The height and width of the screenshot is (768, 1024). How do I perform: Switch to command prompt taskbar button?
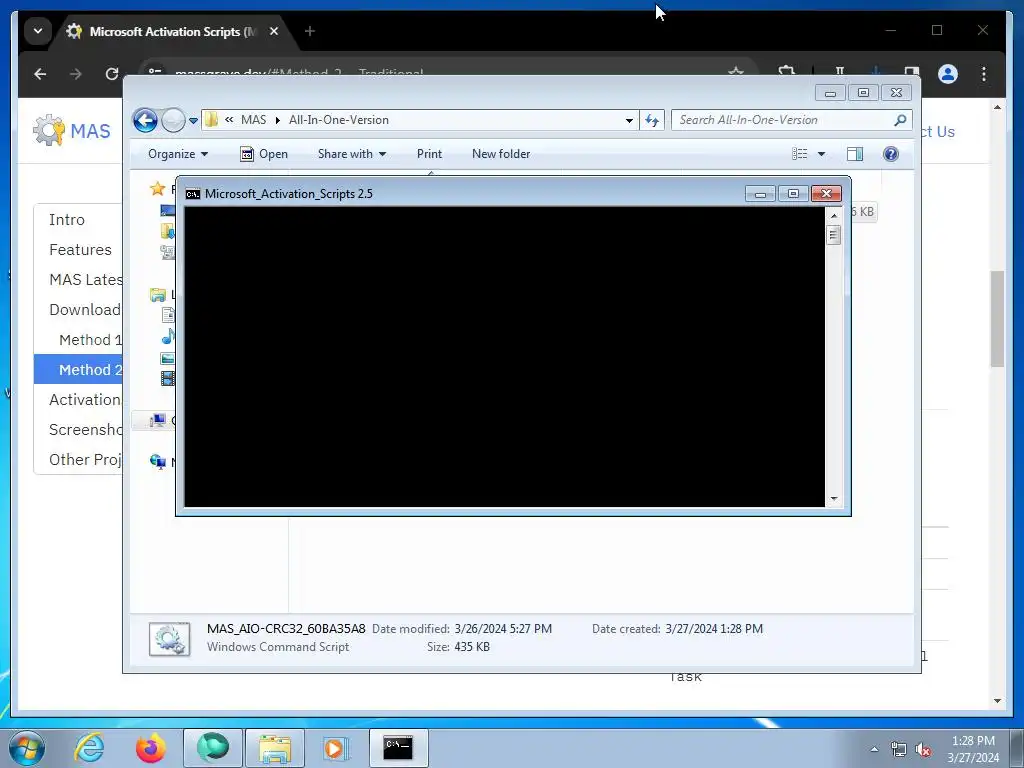click(x=398, y=748)
